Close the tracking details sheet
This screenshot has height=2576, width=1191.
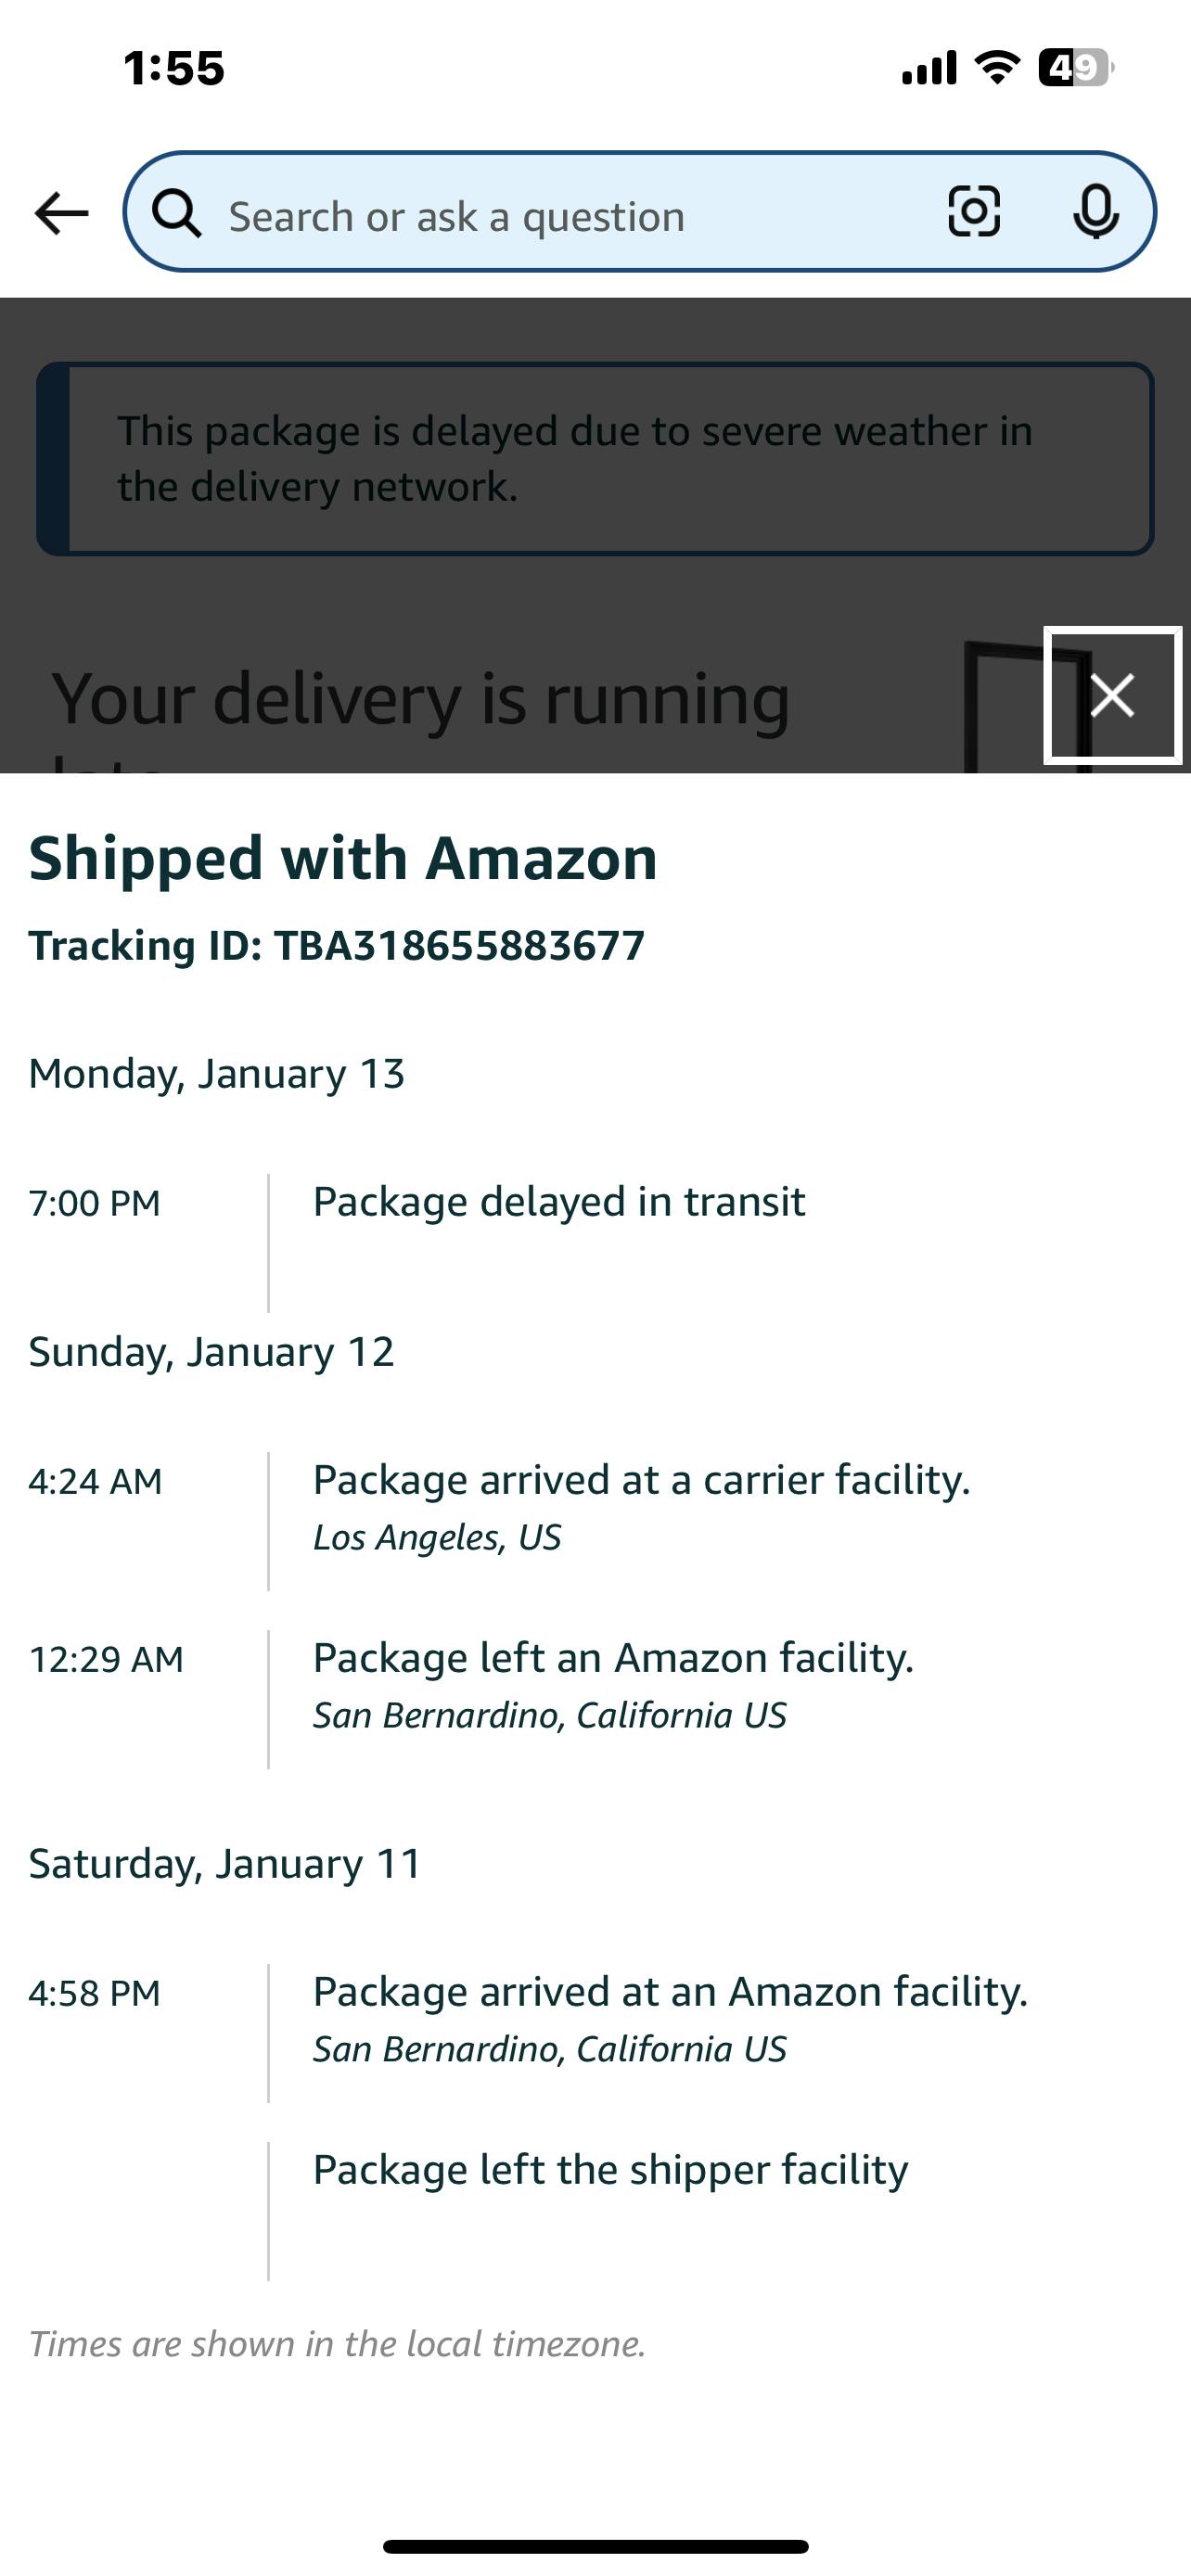pyautogui.click(x=1112, y=695)
